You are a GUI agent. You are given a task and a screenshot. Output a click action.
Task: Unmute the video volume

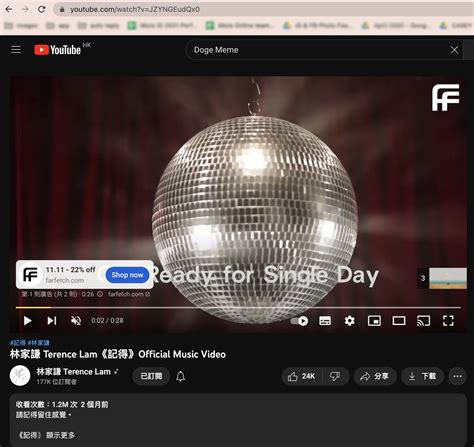click(76, 321)
